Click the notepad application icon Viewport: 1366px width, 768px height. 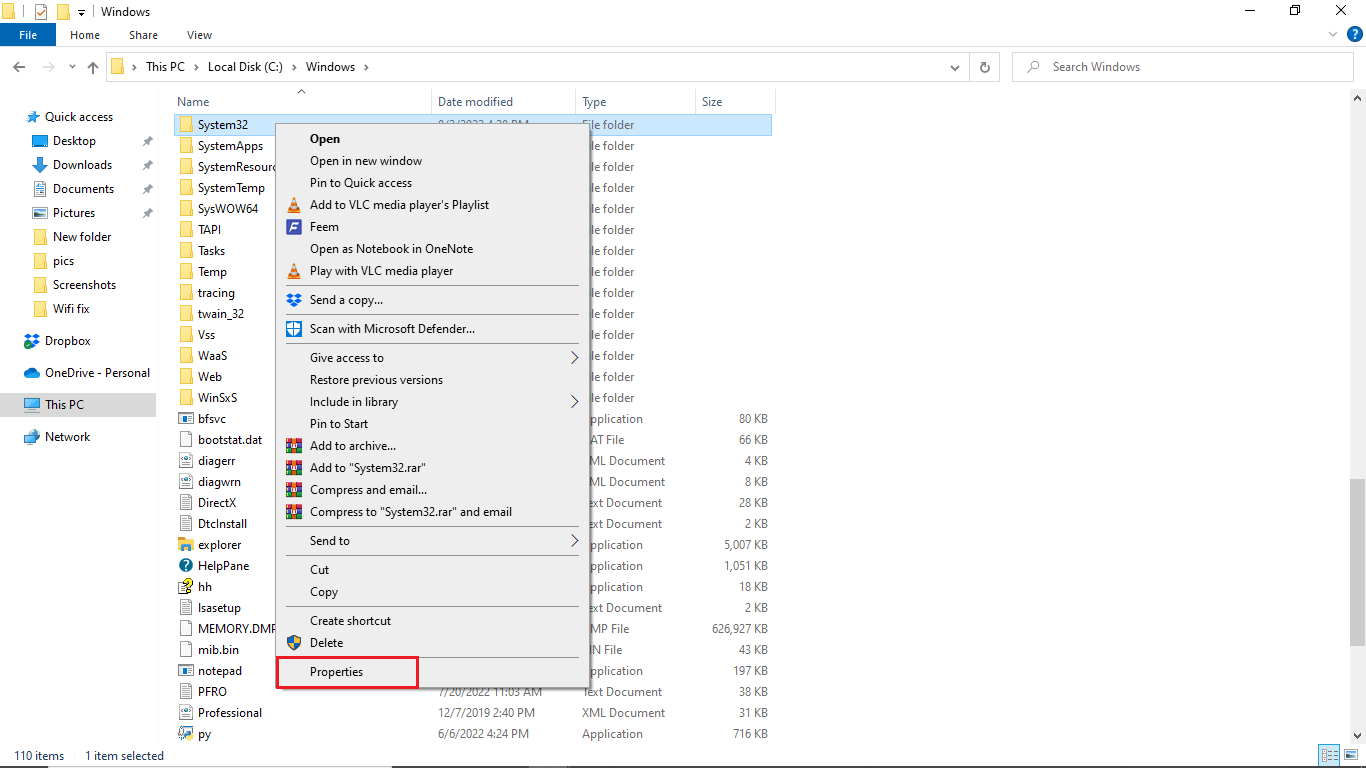pyautogui.click(x=185, y=671)
